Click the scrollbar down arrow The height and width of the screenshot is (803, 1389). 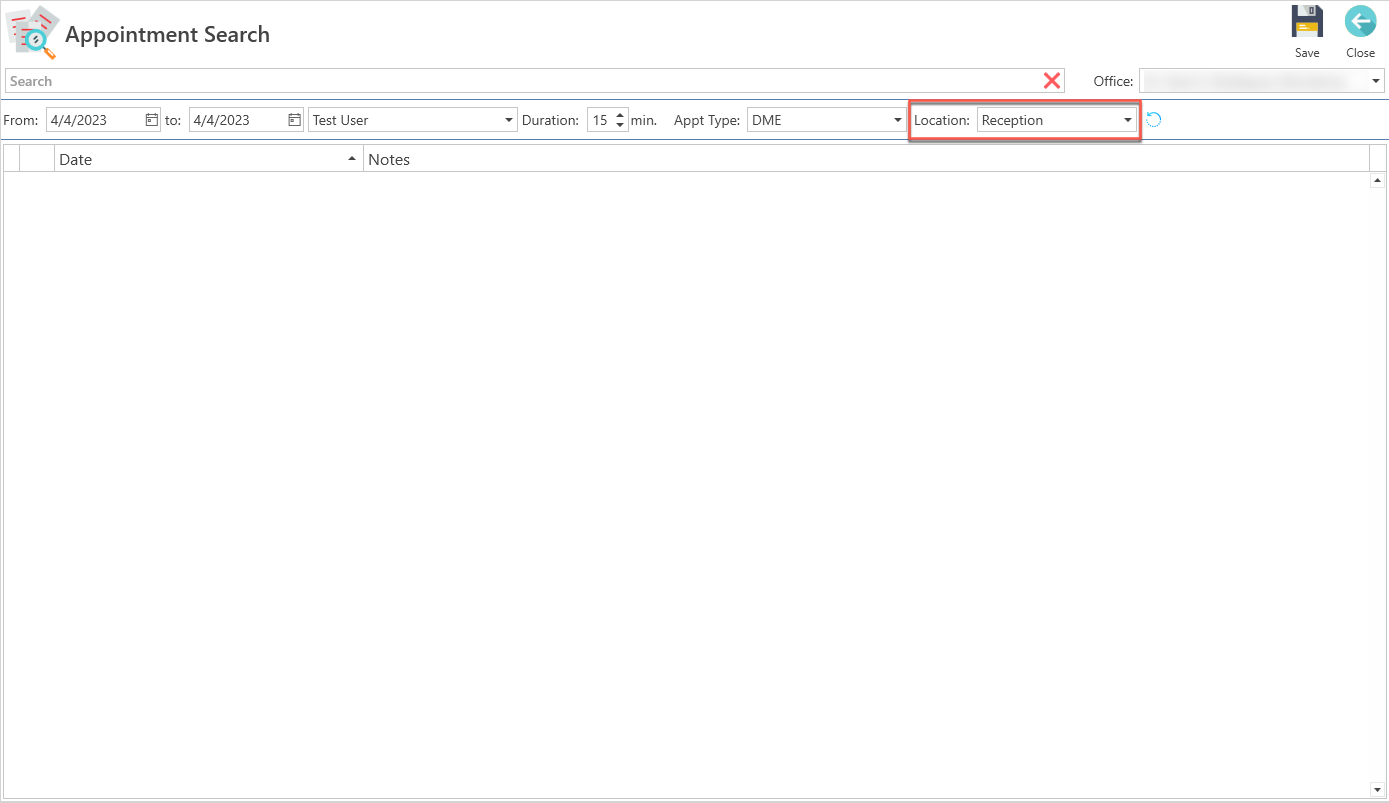[1377, 790]
